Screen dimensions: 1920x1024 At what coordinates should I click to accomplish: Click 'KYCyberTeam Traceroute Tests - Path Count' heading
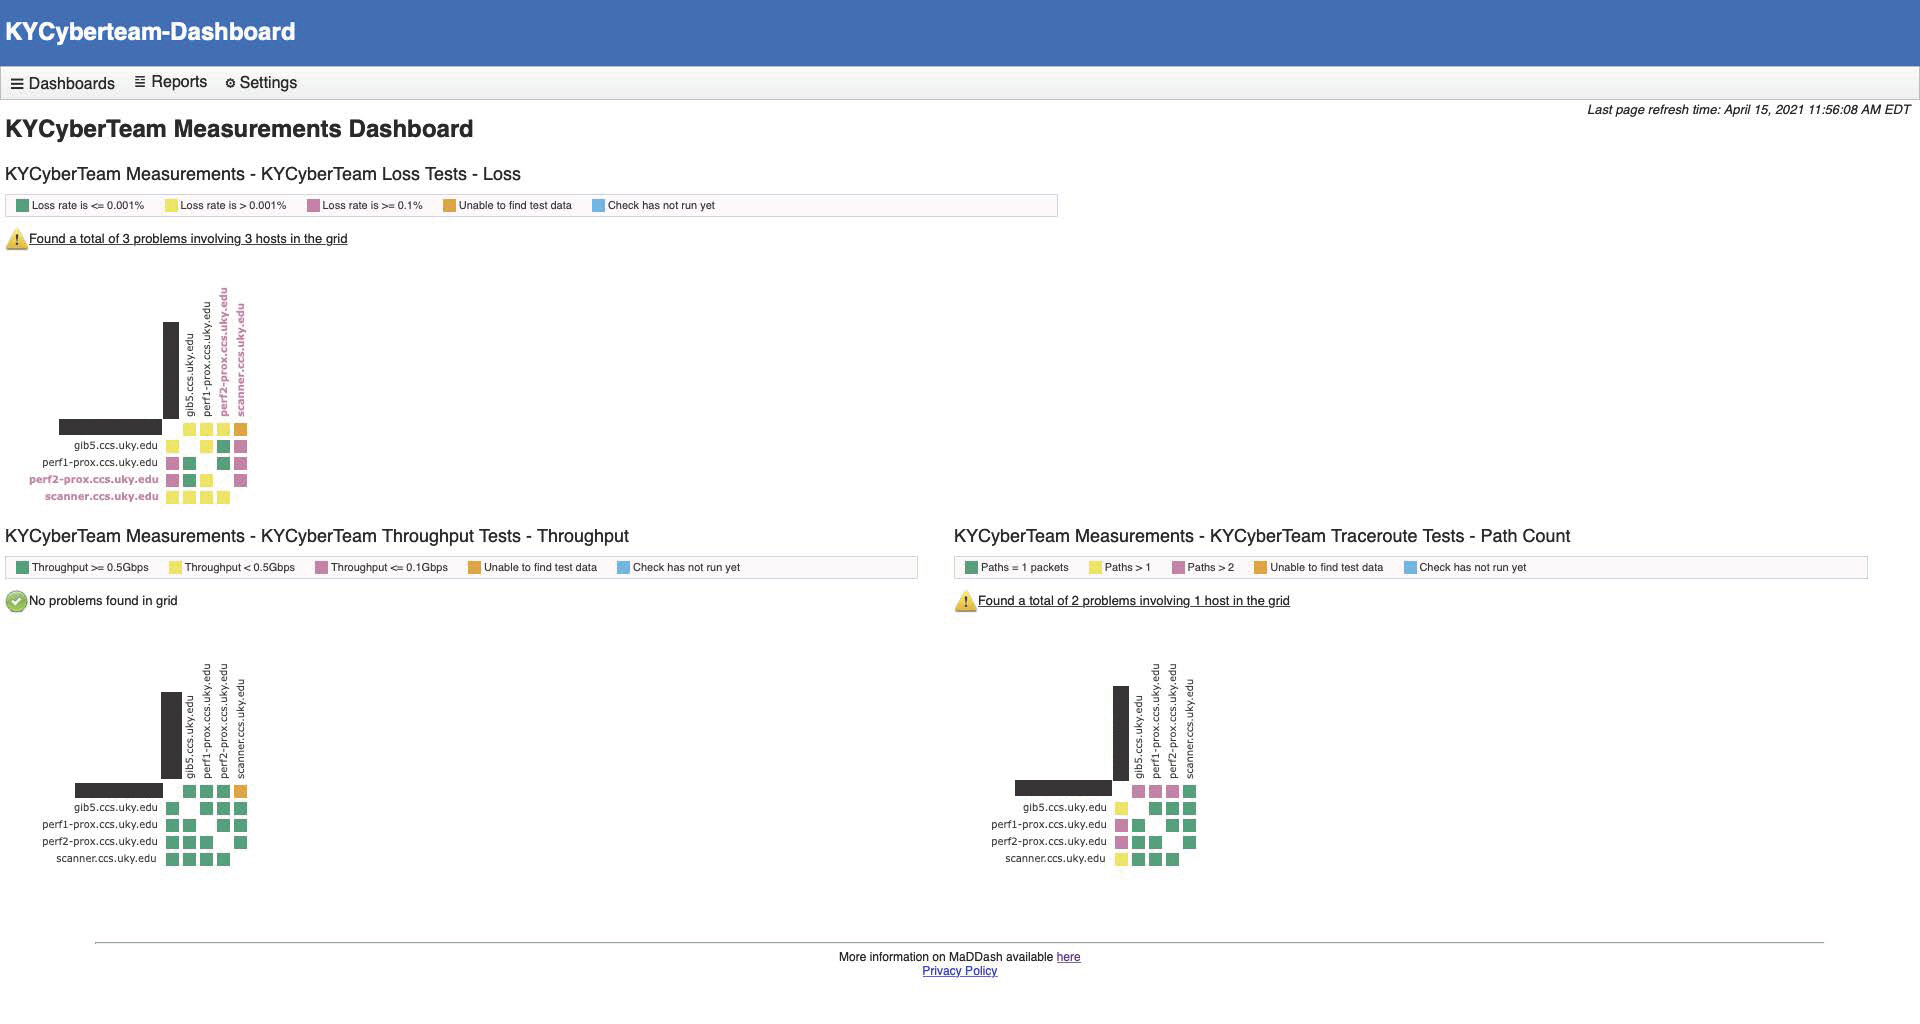point(1262,536)
